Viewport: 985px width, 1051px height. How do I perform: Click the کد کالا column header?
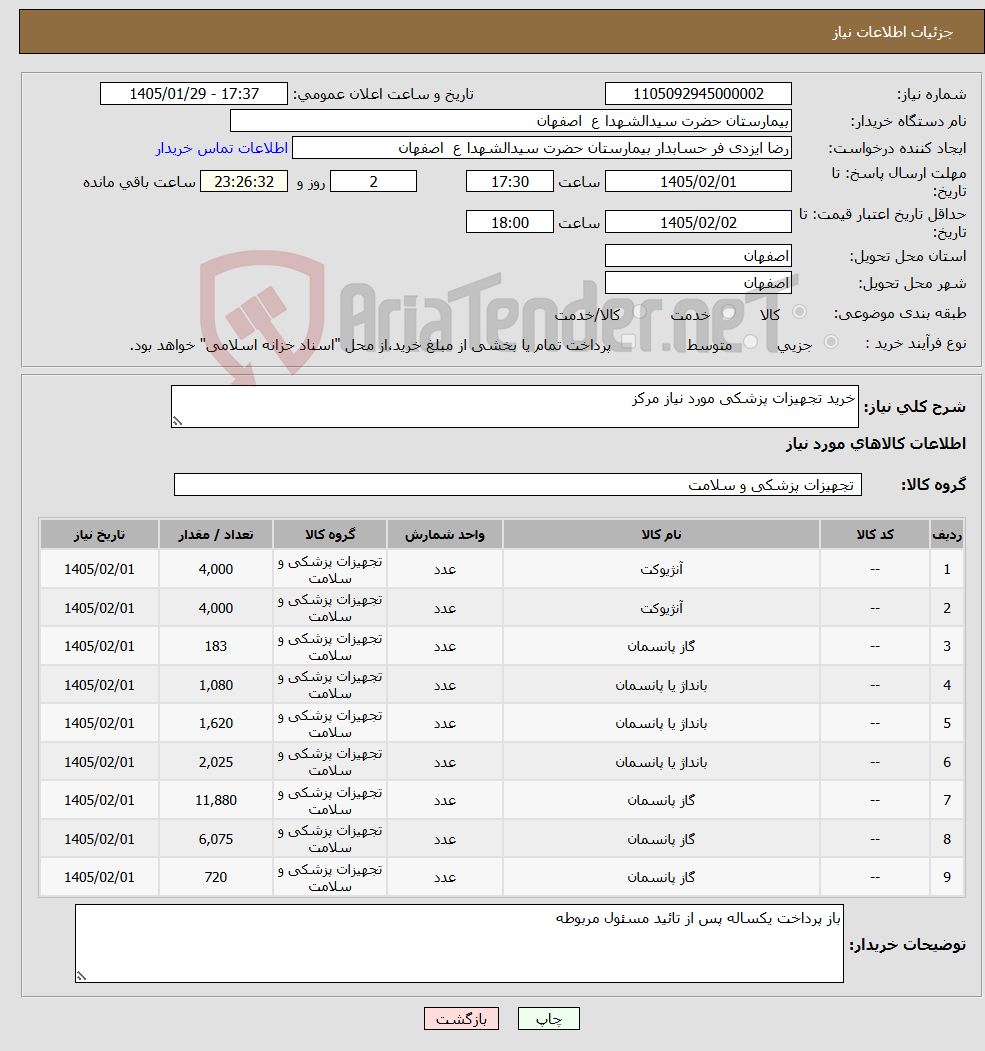(874, 534)
